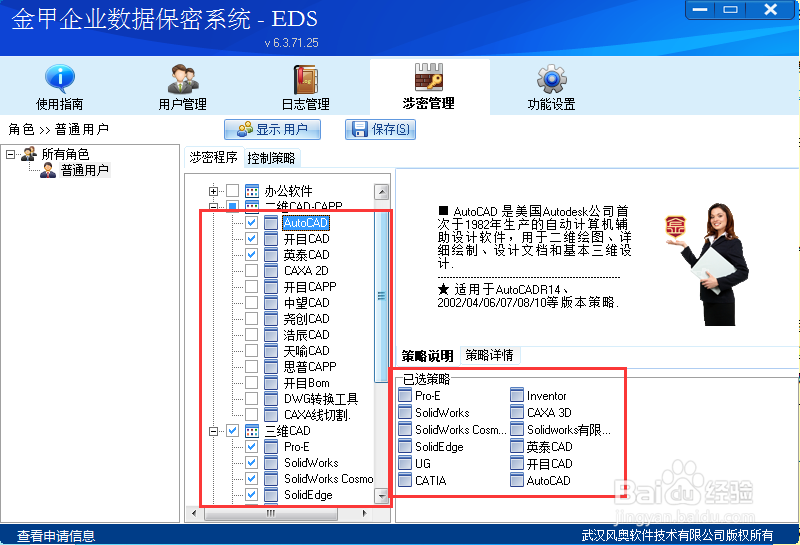Open 功能设置 gear icon
Image resolution: width=800 pixels, height=545 pixels.
(x=552, y=79)
